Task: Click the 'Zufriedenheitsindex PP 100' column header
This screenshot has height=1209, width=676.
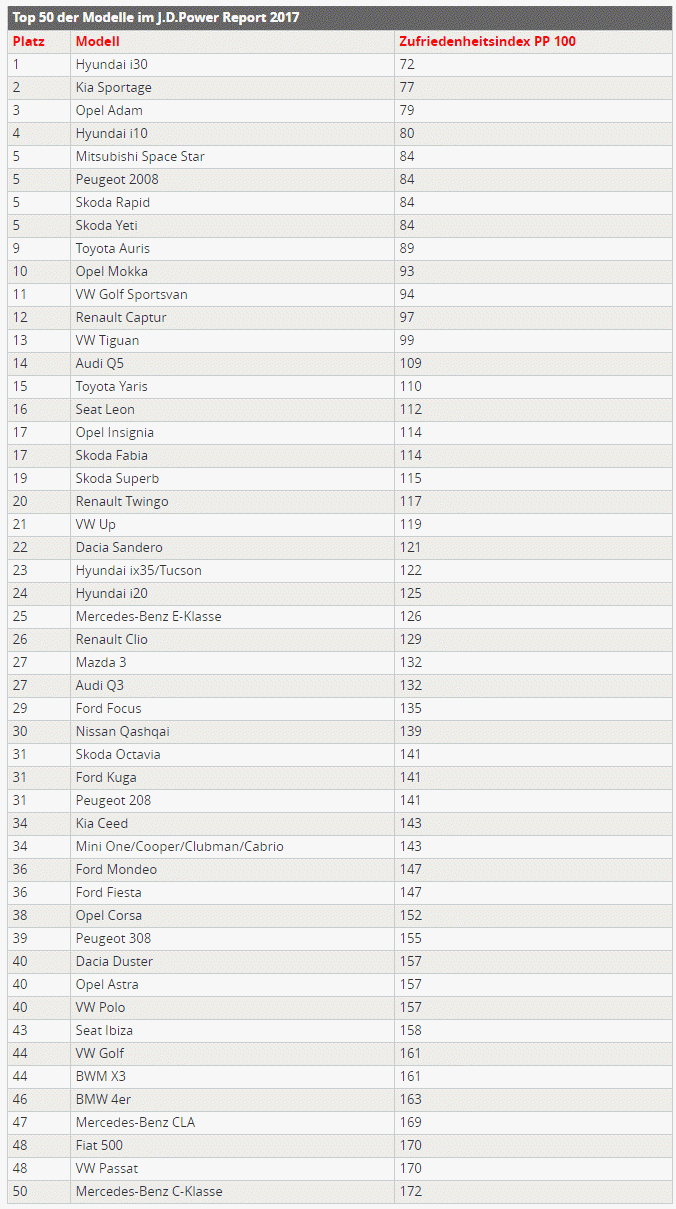Action: click(x=487, y=41)
